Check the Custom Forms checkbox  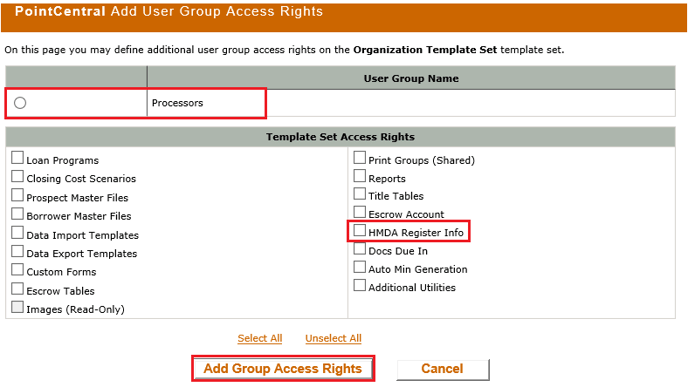pyautogui.click(x=17, y=269)
